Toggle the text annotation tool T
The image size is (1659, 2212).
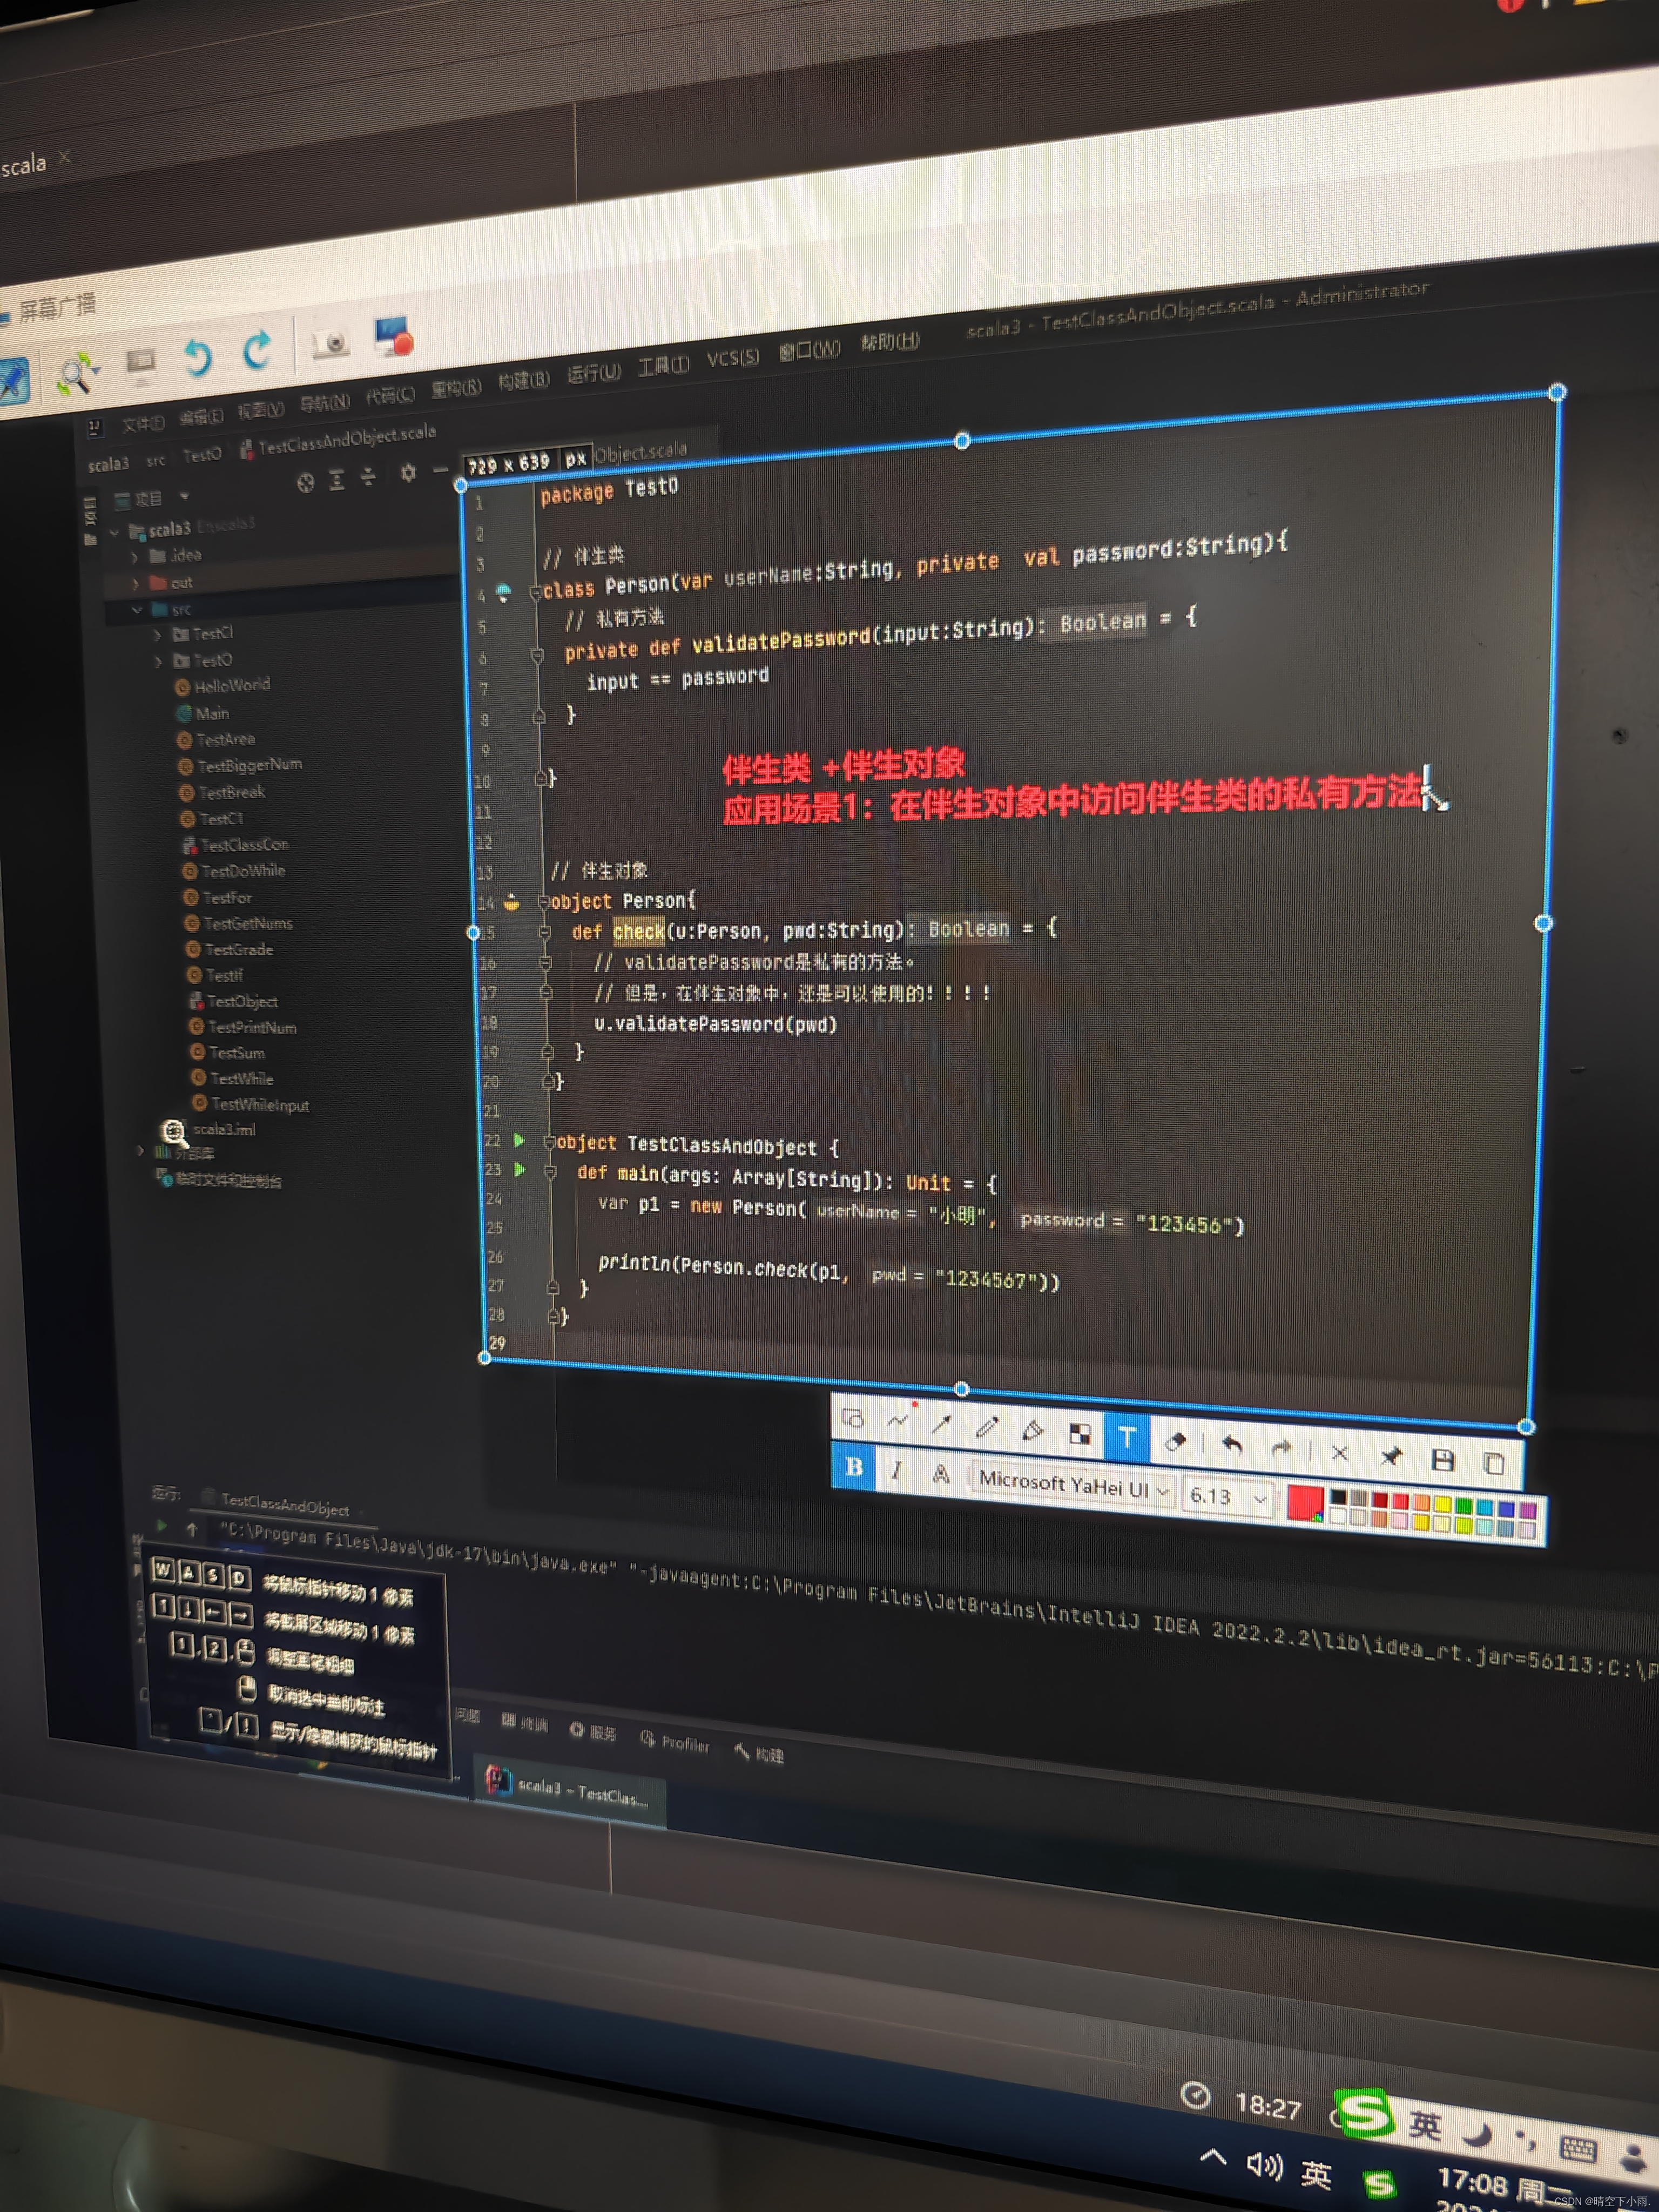coord(1126,1438)
